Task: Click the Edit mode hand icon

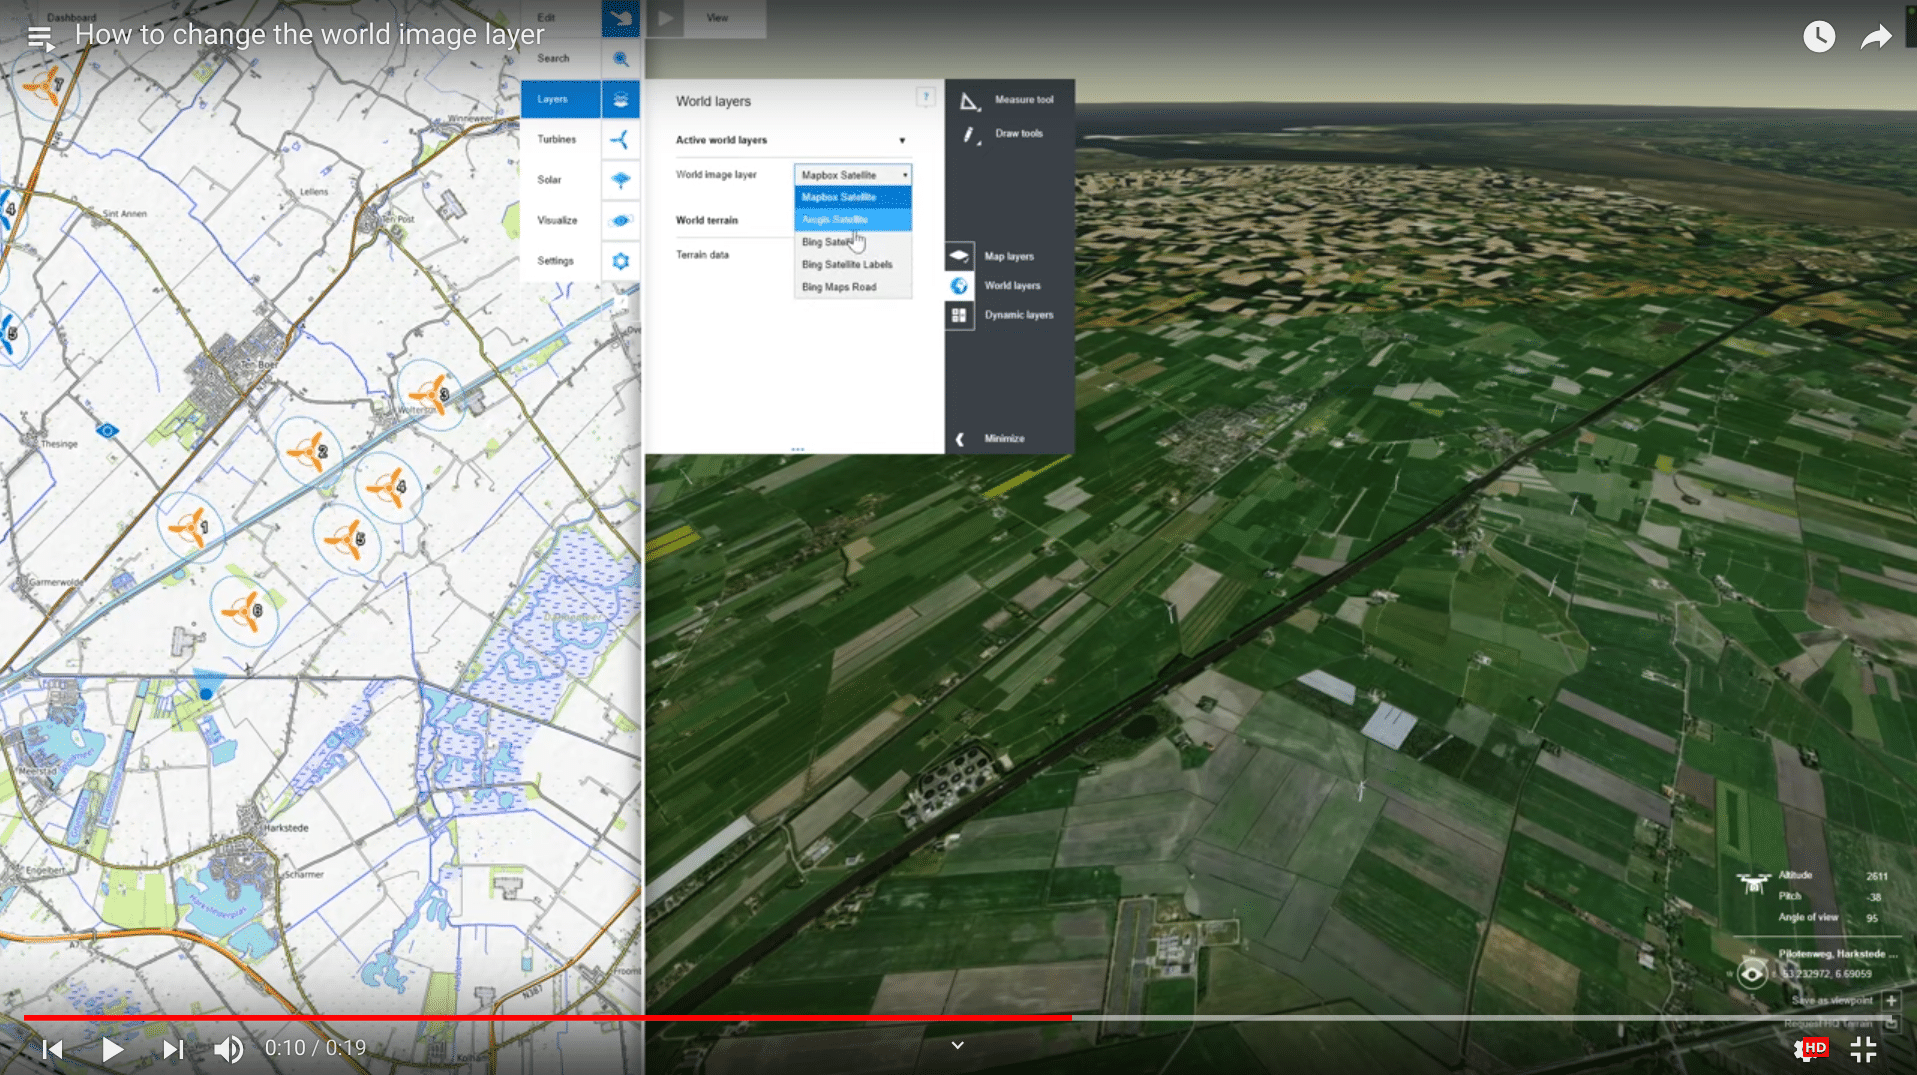Action: point(621,18)
